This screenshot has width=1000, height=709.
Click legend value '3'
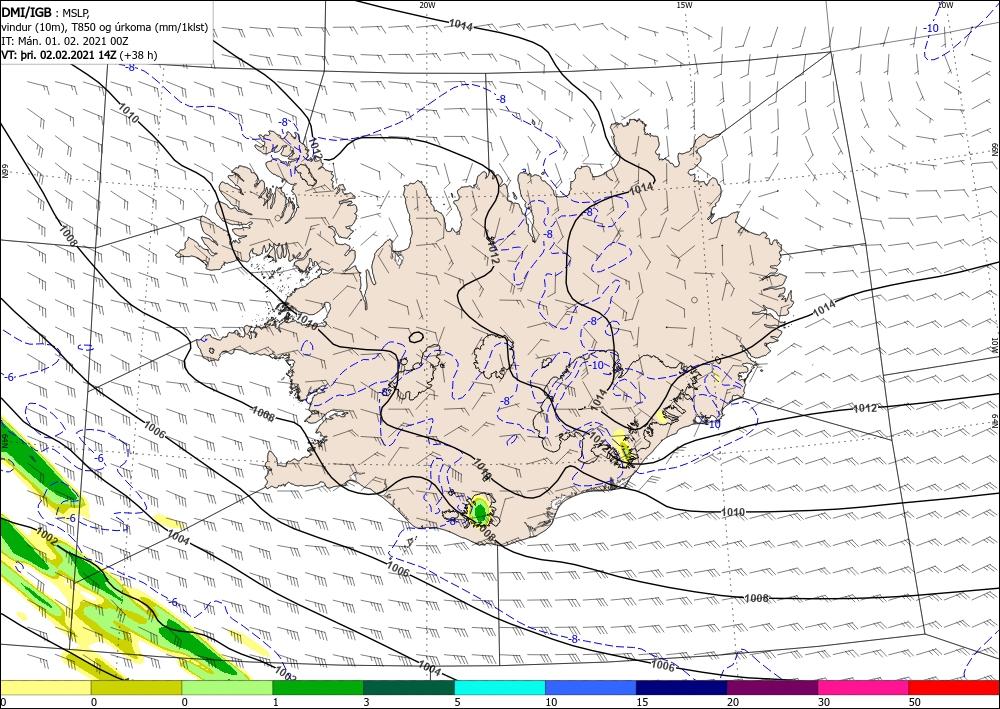pyautogui.click(x=366, y=702)
